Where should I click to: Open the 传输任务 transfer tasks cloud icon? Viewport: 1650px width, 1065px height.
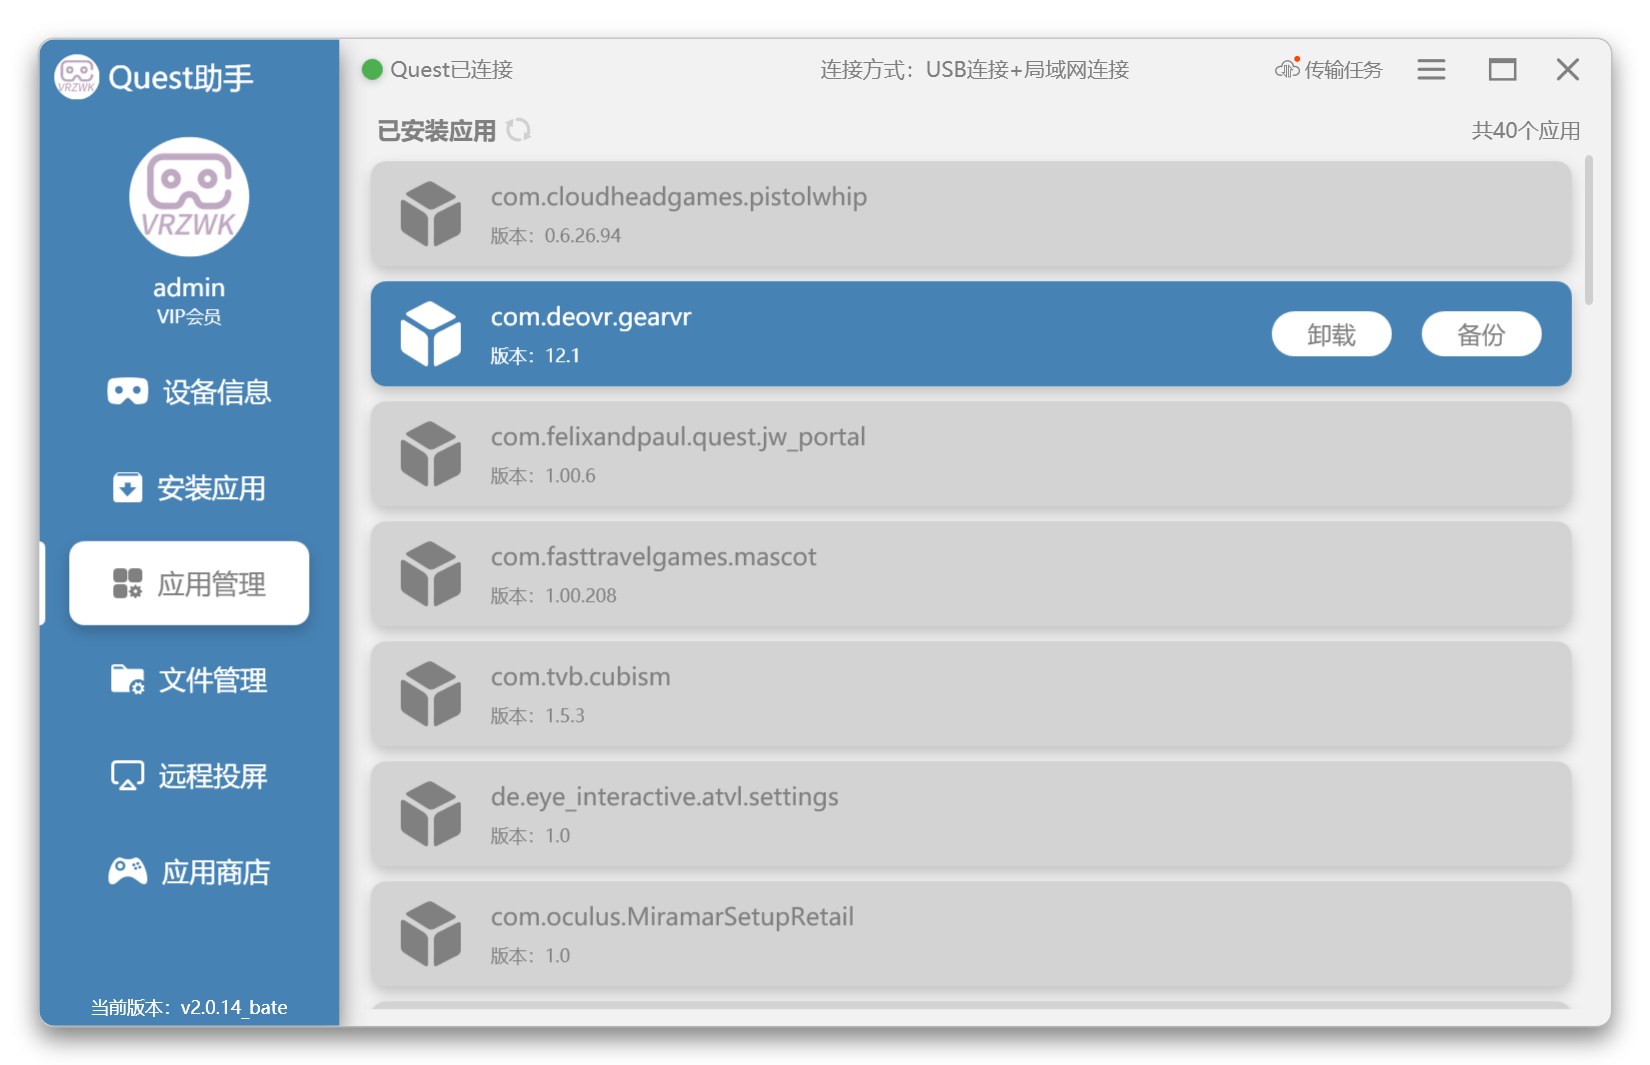(x=1287, y=69)
